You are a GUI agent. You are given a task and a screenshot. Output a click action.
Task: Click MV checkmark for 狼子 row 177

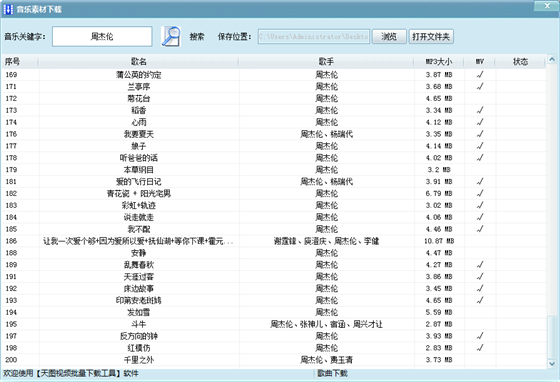[x=480, y=146]
